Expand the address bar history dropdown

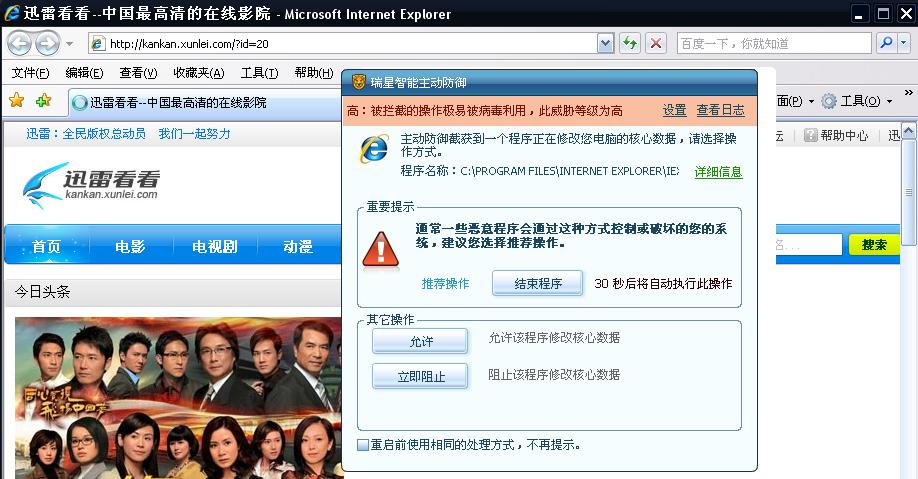coord(605,43)
